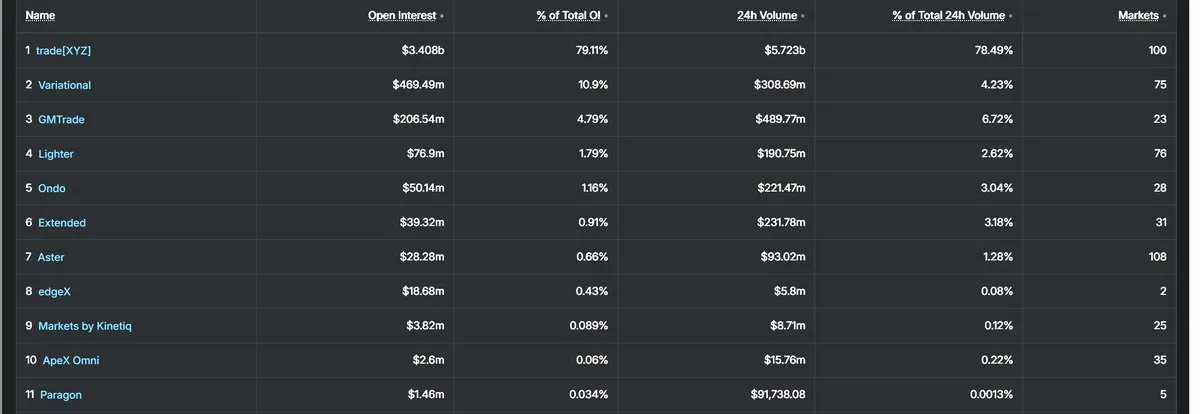Open ApeX Omni protocol link

71,361
